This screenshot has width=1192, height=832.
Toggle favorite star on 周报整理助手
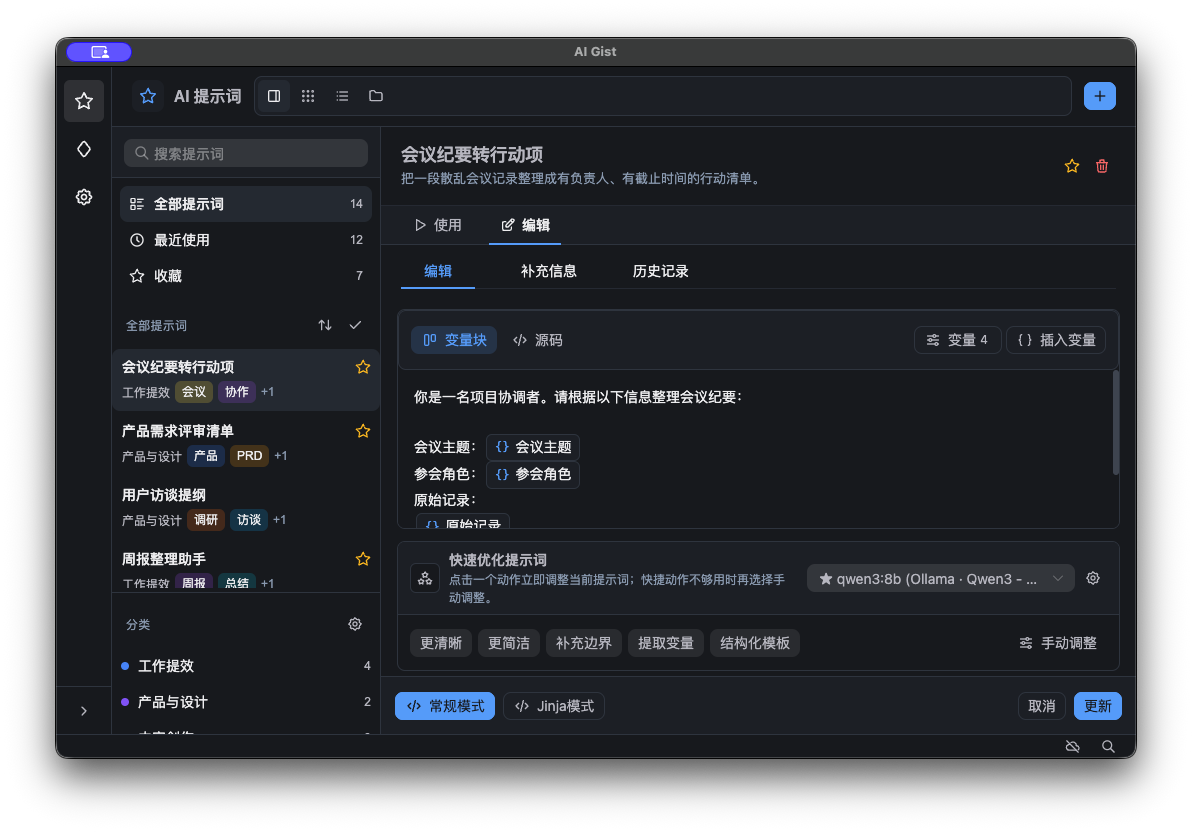pos(363,559)
